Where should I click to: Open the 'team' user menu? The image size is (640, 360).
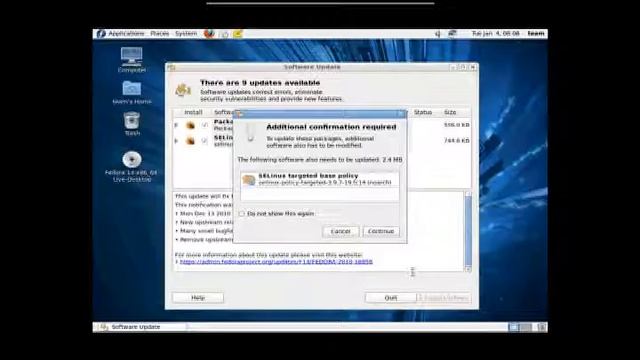coord(536,33)
